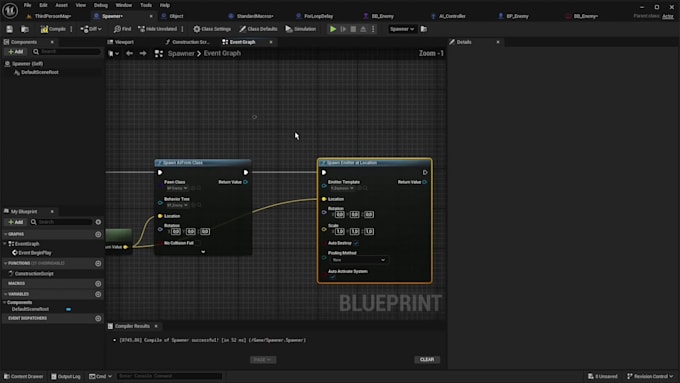
Task: Add a new variable with plus icon
Action: click(98, 294)
